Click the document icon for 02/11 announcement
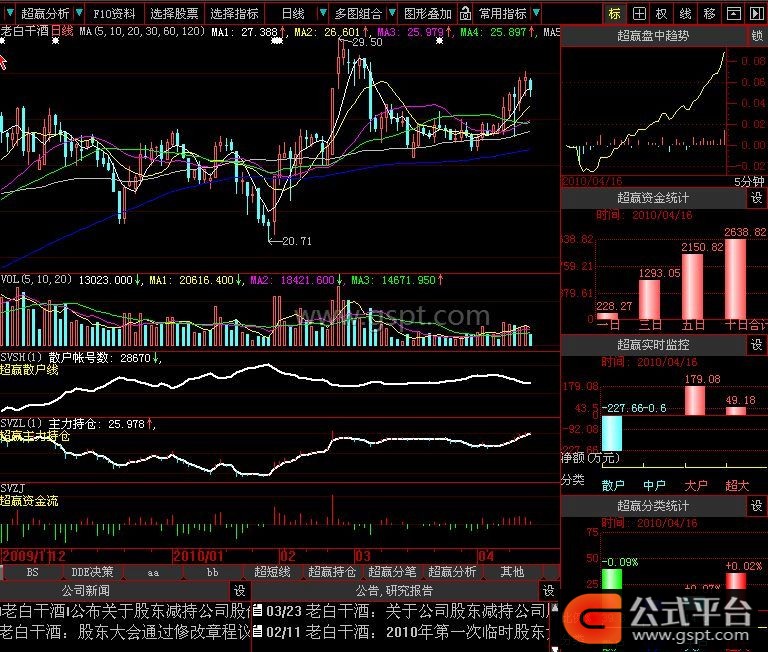Image resolution: width=768 pixels, height=652 pixels. pos(258,631)
